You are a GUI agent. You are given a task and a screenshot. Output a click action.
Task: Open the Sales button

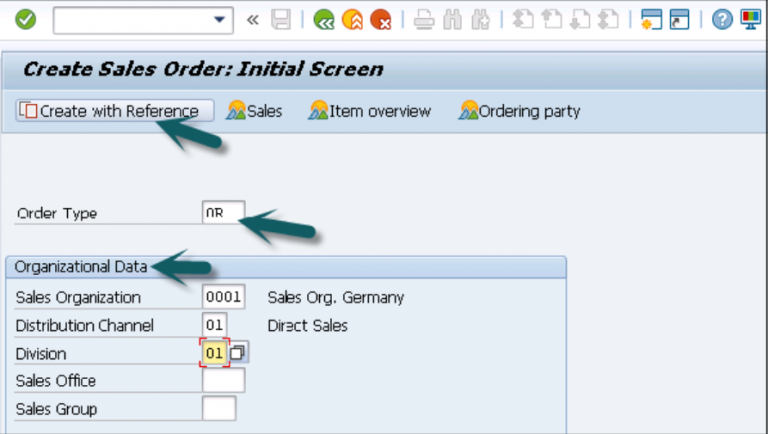click(255, 111)
